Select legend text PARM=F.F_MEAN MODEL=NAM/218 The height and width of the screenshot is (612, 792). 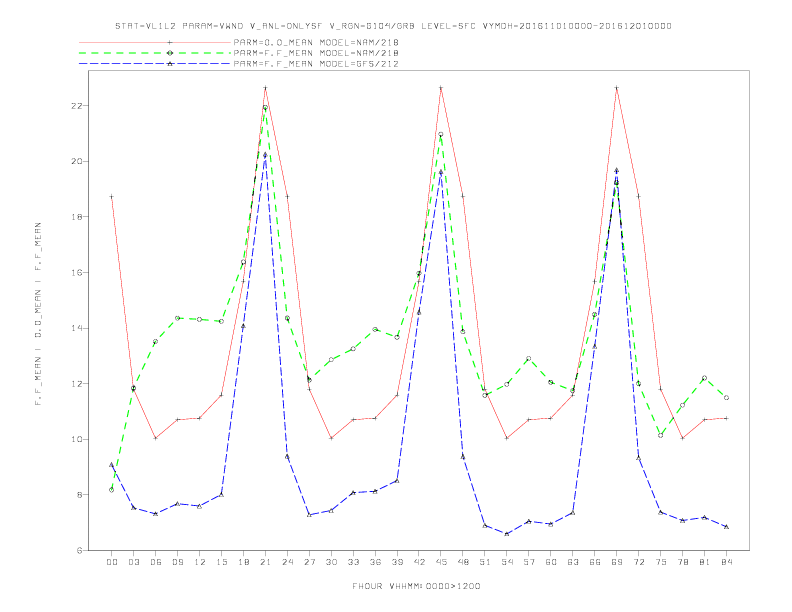coord(316,53)
